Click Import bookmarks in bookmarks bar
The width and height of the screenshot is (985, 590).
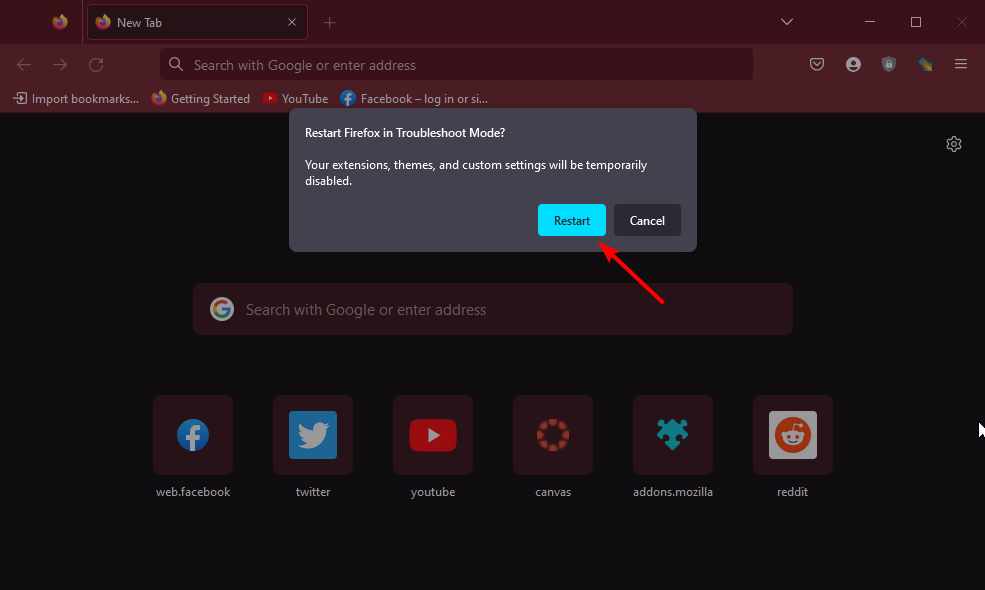(76, 99)
